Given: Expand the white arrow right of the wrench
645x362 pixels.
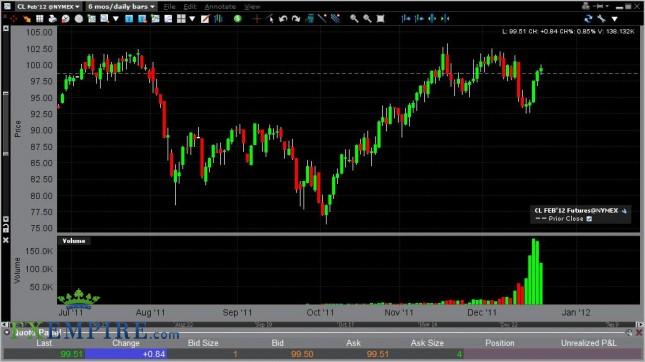Looking at the screenshot, I should click(615, 19).
